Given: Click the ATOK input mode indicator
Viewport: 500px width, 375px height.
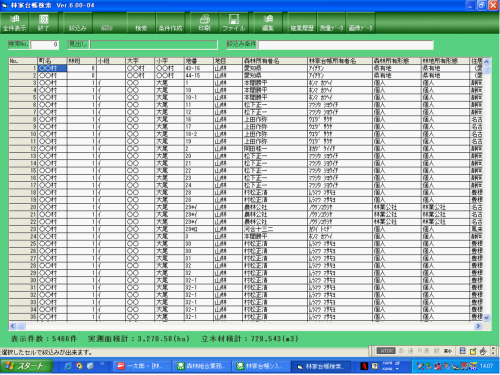Looking at the screenshot, I should (x=386, y=351).
